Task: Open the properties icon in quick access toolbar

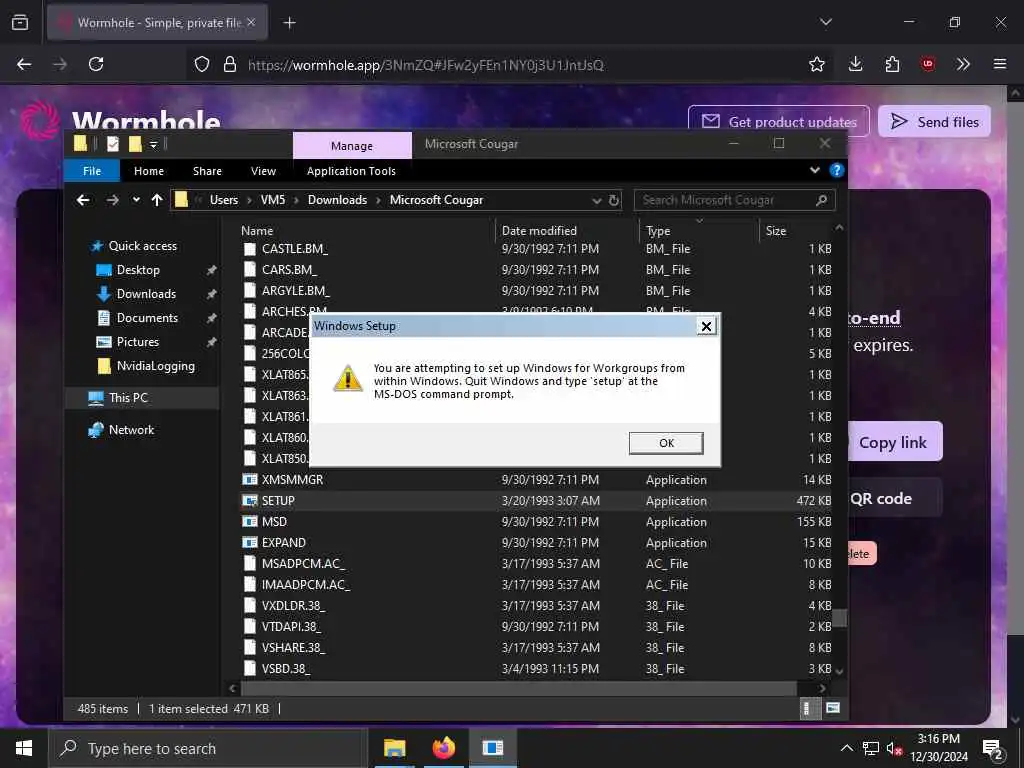Action: click(113, 144)
